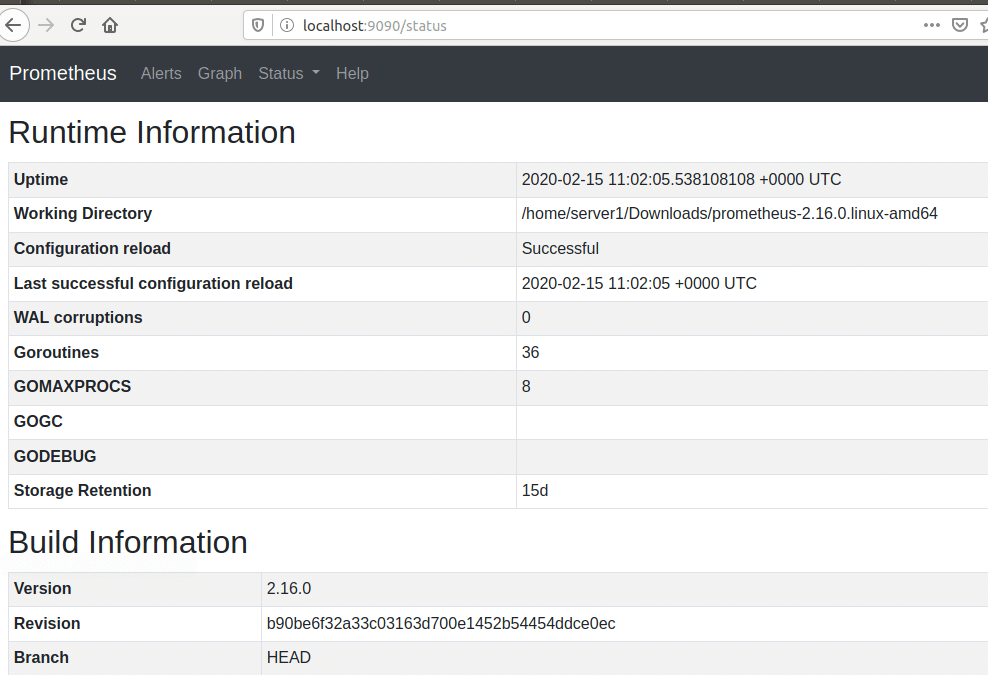Screen dimensions: 988x675
Task: Reload the current page
Action: click(x=78, y=25)
